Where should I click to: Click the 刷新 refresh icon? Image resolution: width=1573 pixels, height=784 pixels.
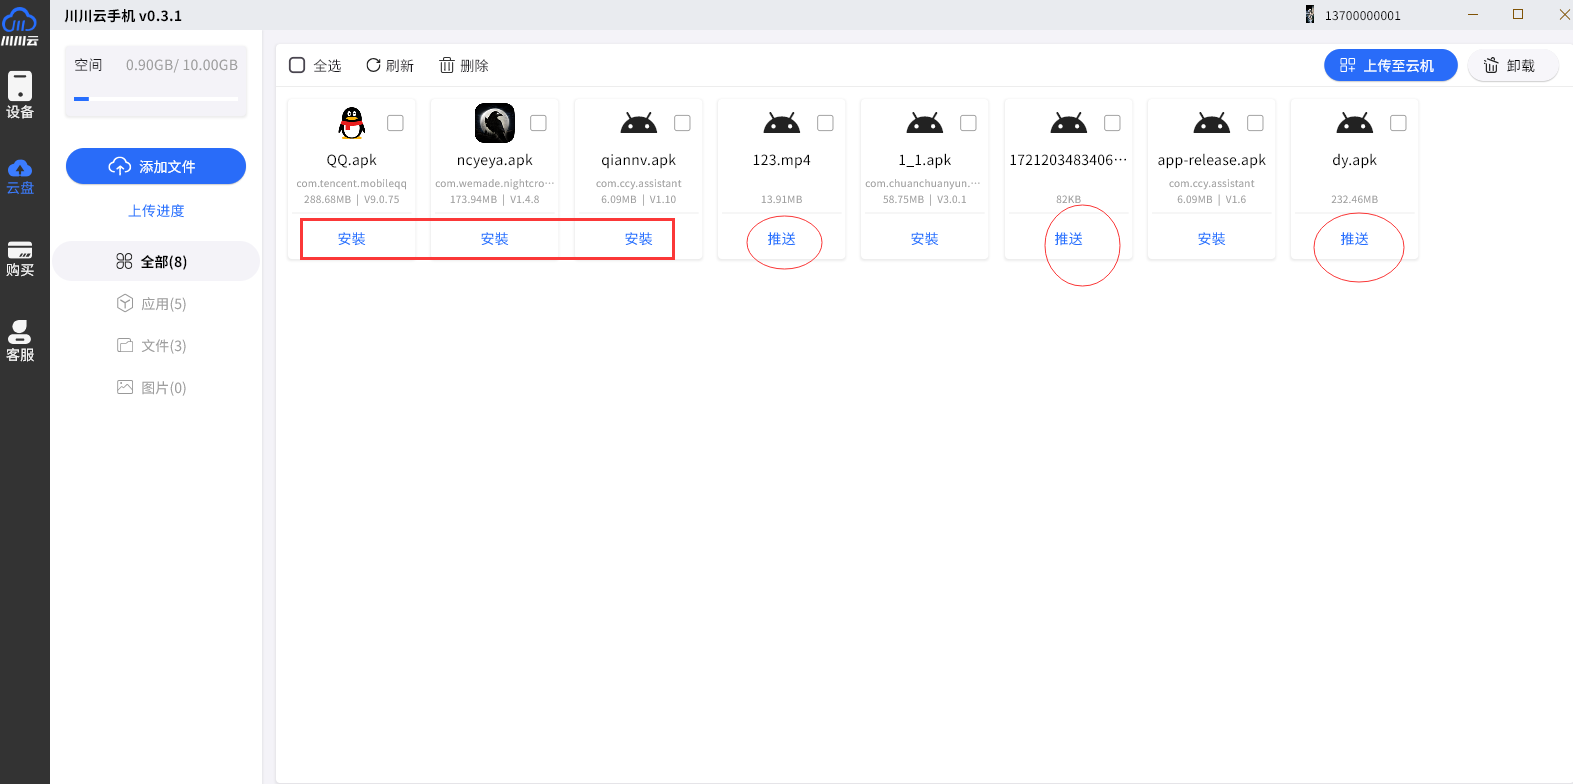(x=373, y=65)
